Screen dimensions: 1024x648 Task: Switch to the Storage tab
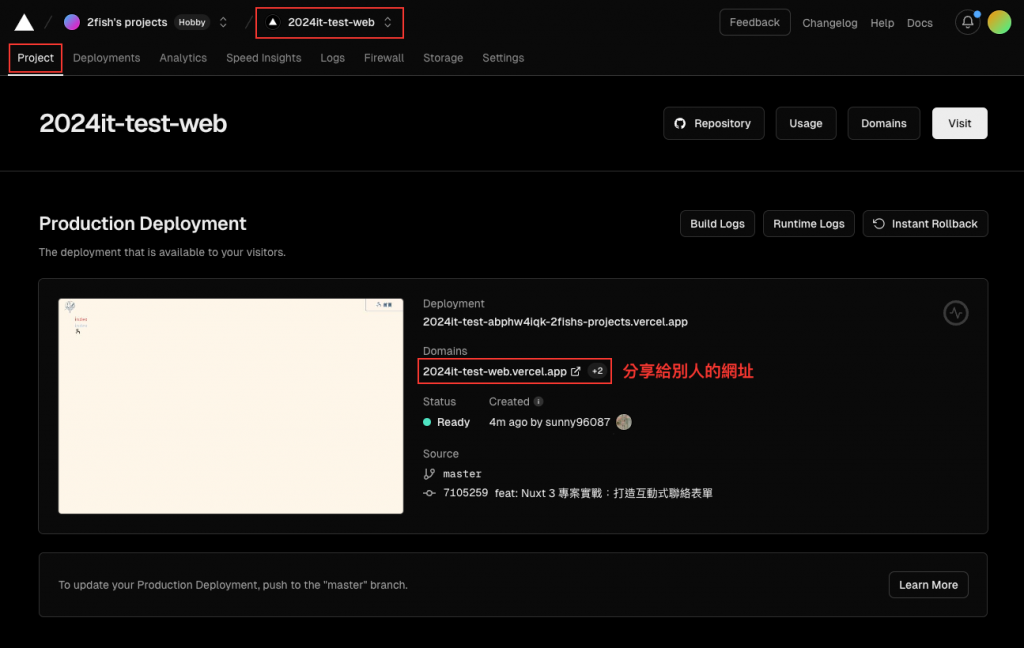coord(443,58)
